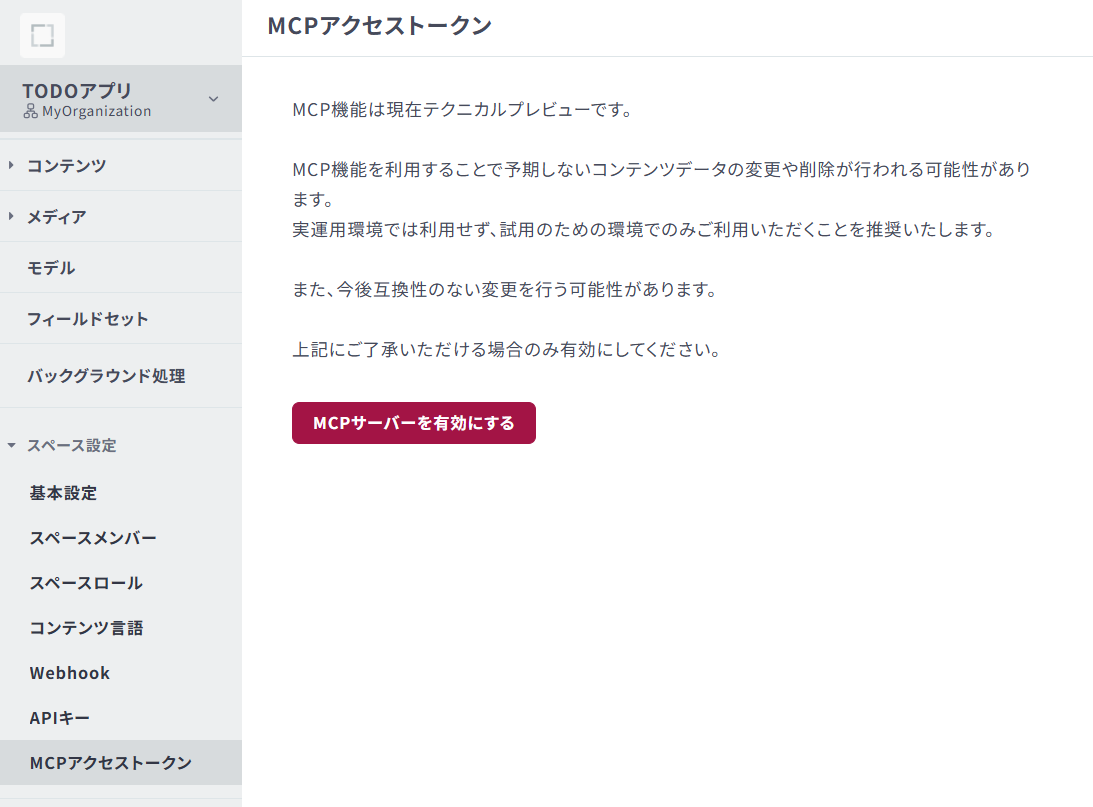This screenshot has height=807, width=1093.
Task: Select コンテンツ言語 in the sidebar
Action: [87, 628]
